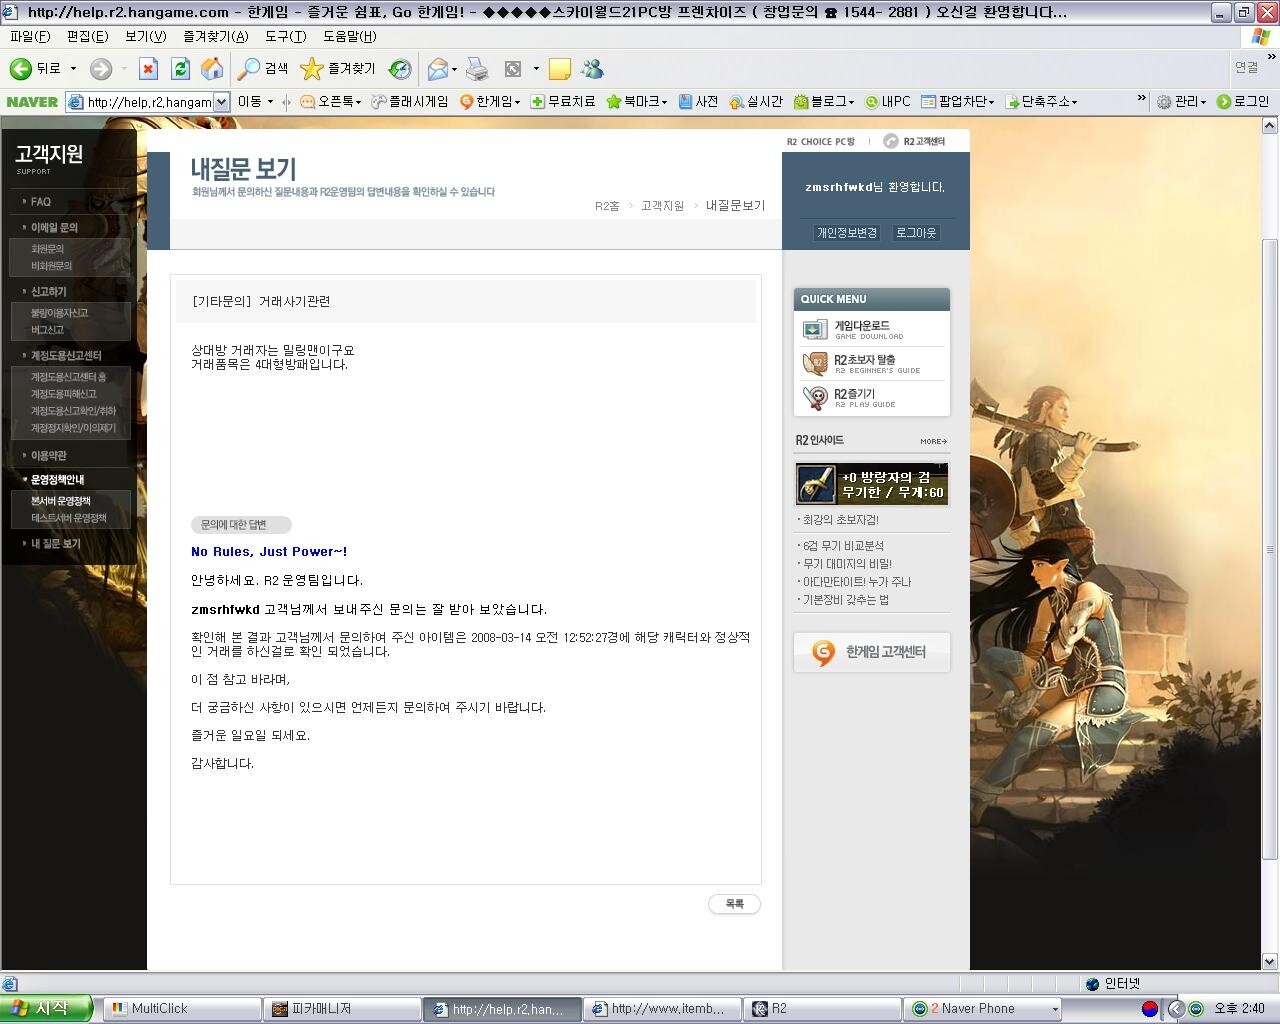Click the IE Back arrow icon
Viewport: 1280px width, 1024px height.
tap(20, 69)
